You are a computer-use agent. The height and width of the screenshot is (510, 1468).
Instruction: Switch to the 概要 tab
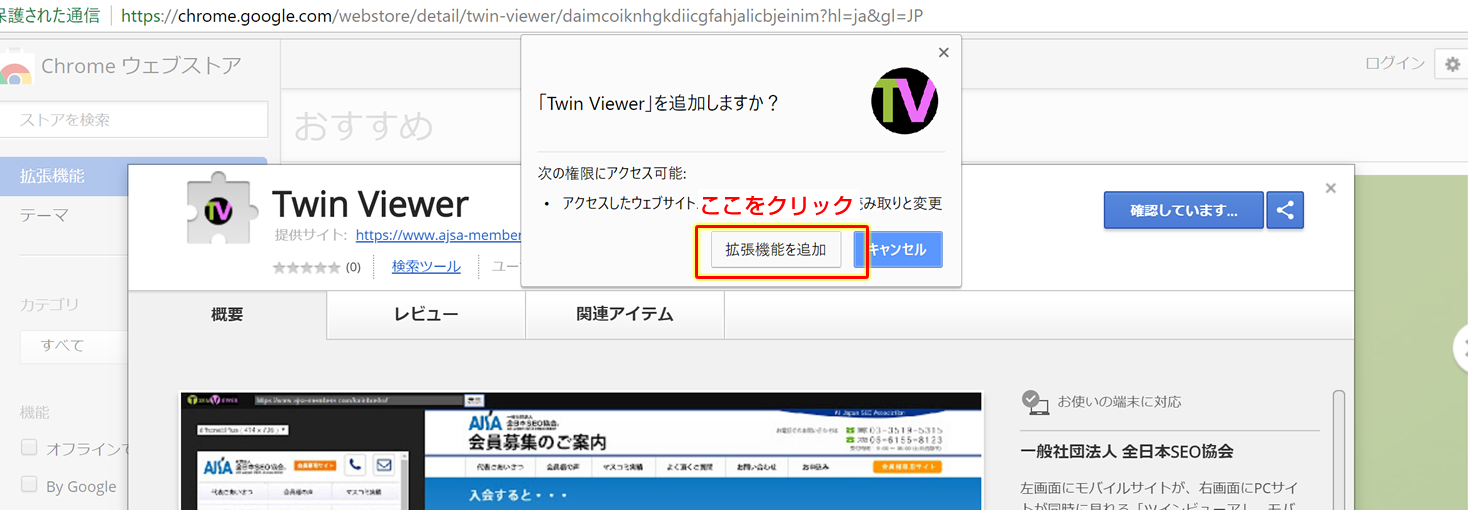[227, 314]
